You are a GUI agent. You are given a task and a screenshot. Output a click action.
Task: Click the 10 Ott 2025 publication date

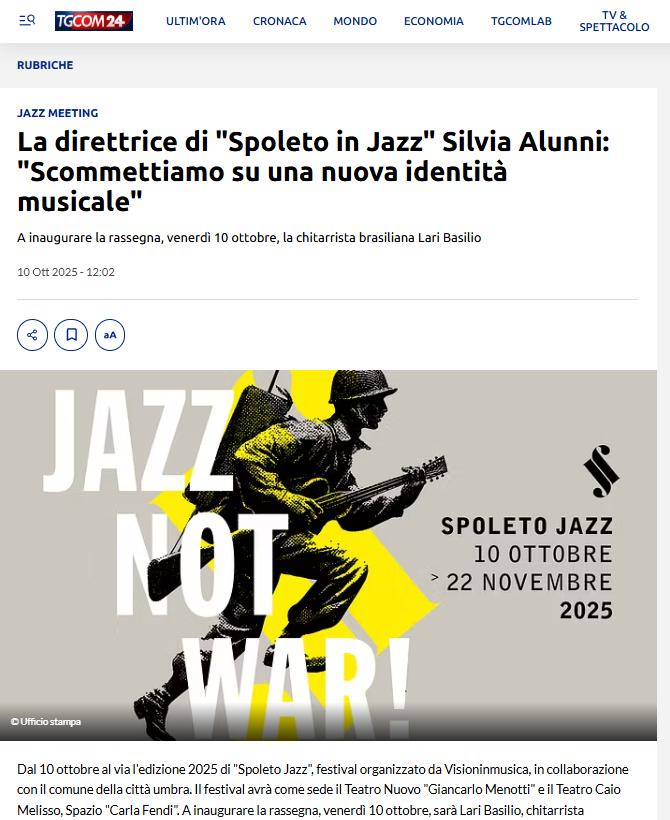click(x=66, y=272)
